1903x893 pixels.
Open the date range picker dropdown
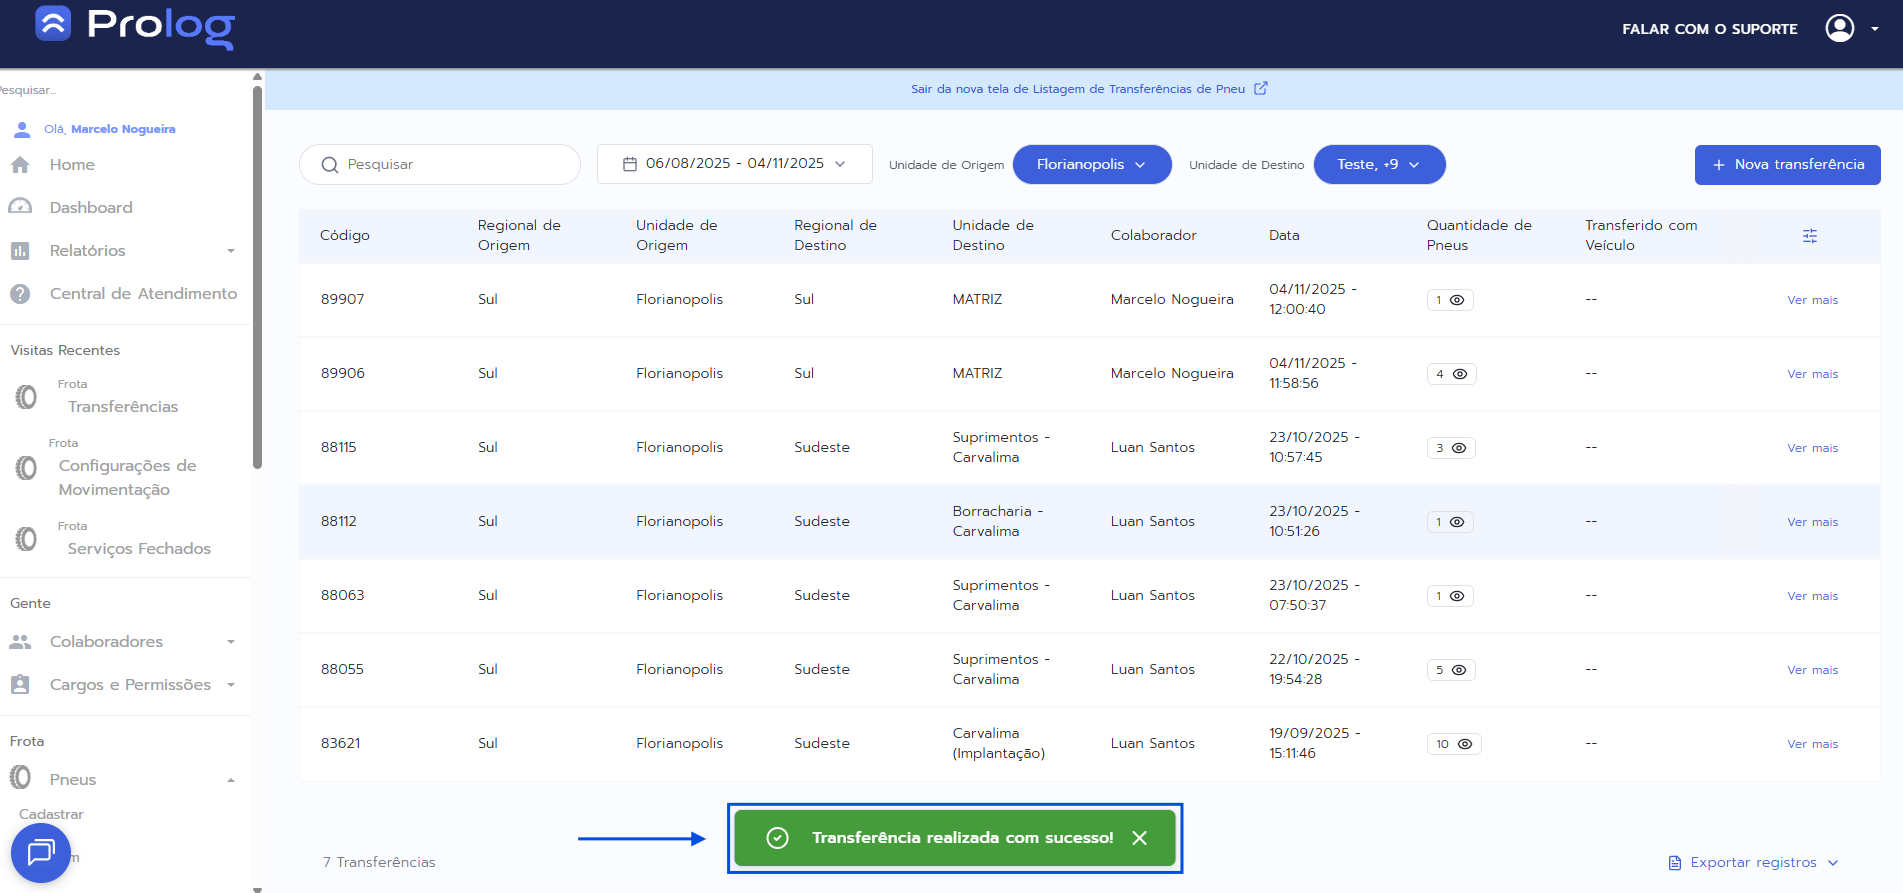(x=734, y=164)
